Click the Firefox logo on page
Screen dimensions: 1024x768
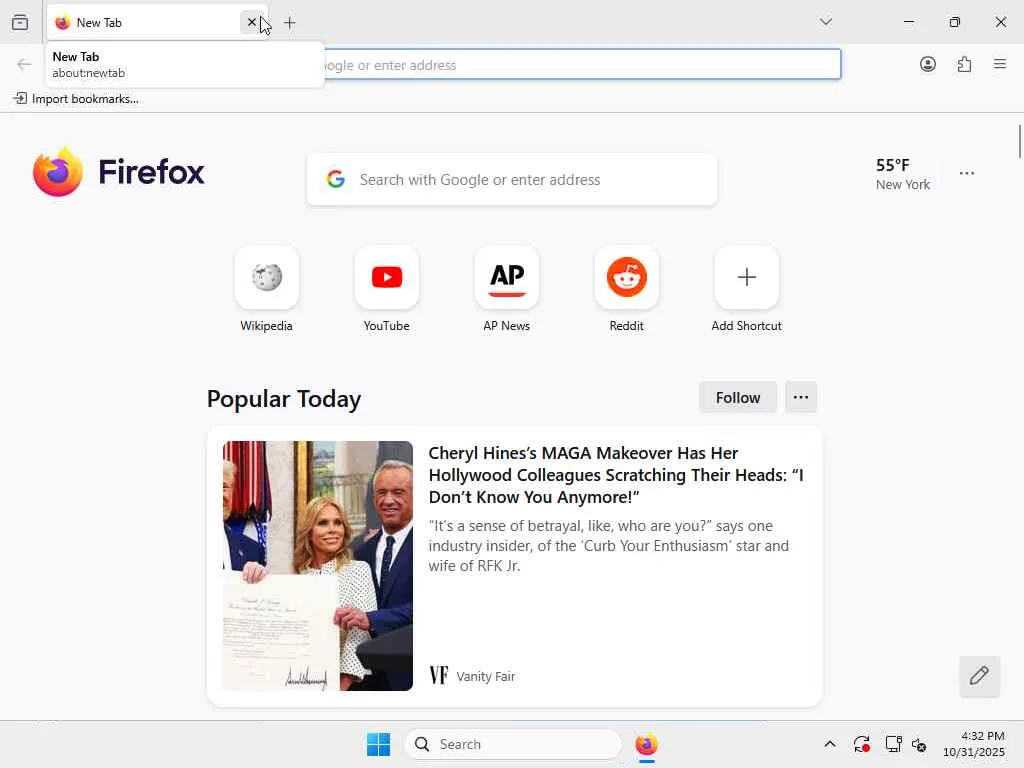119,172
